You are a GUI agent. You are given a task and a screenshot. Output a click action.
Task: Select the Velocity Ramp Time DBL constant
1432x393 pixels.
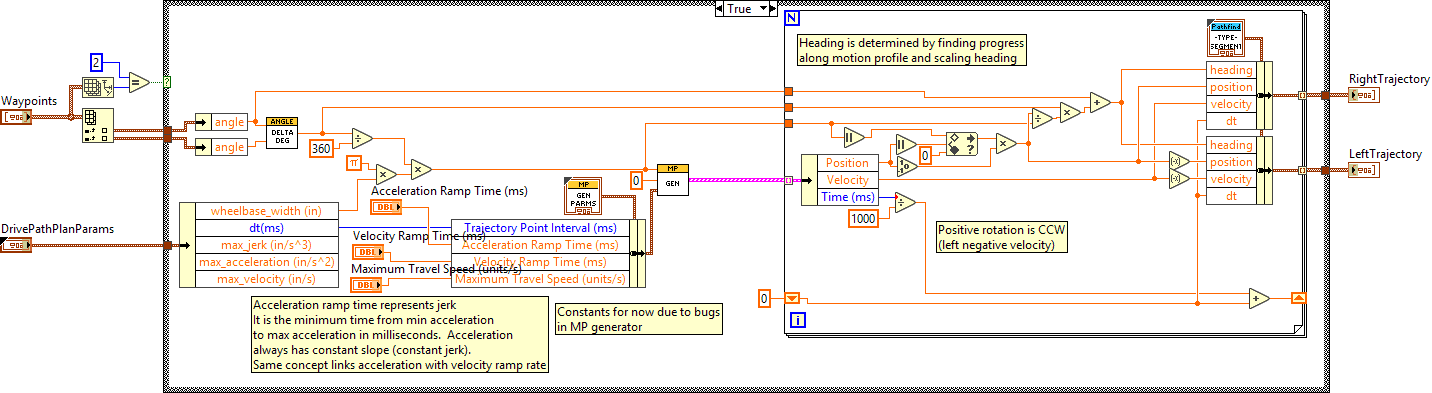(368, 252)
